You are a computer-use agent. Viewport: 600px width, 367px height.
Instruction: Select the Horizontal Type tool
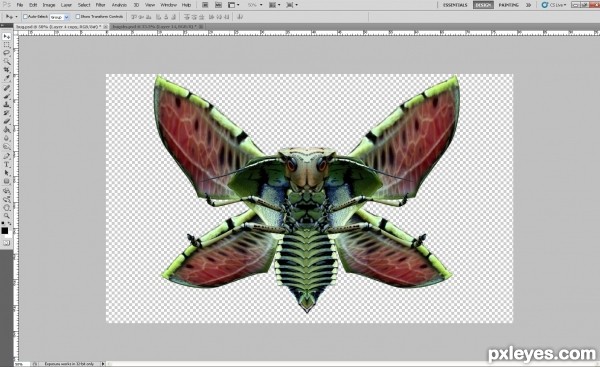point(7,165)
